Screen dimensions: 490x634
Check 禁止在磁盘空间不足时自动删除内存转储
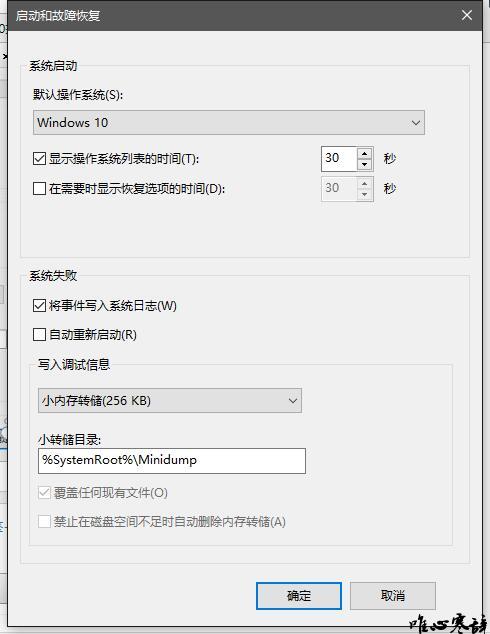[x=44, y=522]
